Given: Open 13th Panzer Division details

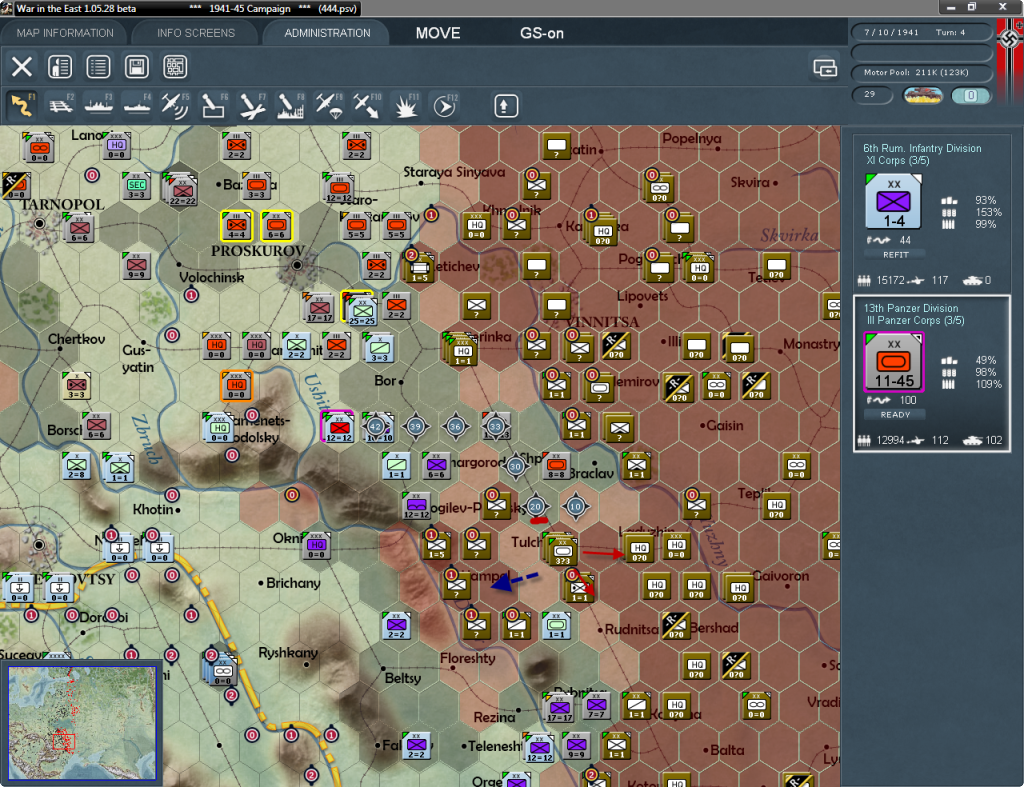Looking at the screenshot, I should (x=910, y=308).
